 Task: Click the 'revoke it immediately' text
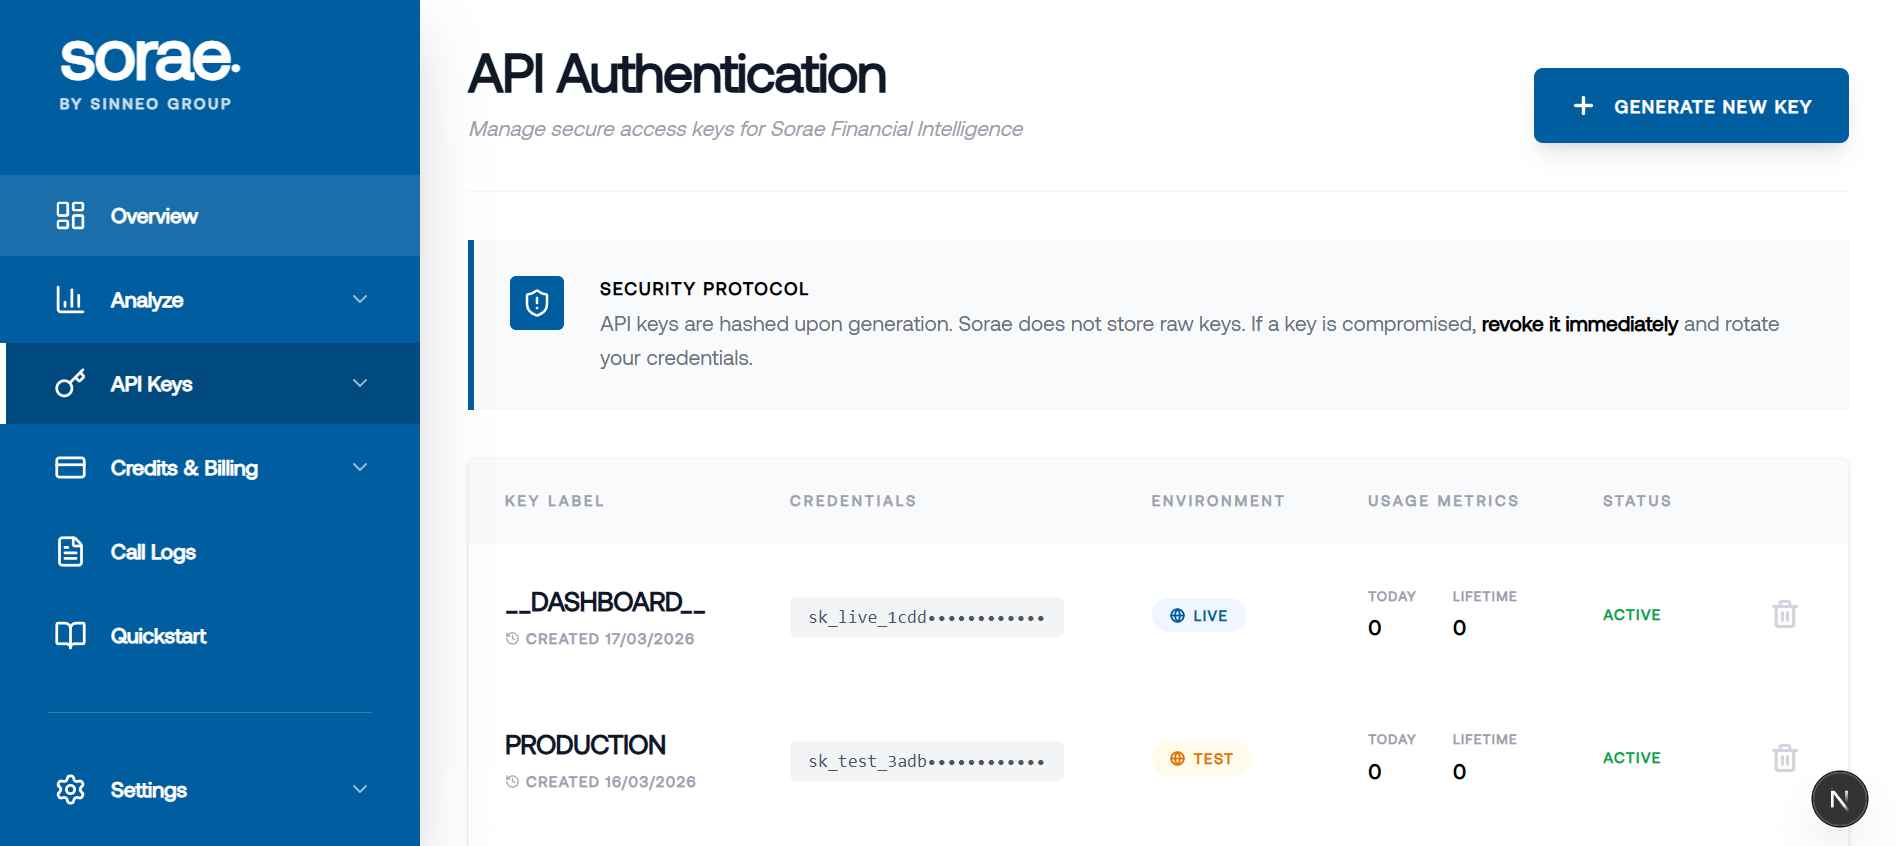coord(1579,324)
